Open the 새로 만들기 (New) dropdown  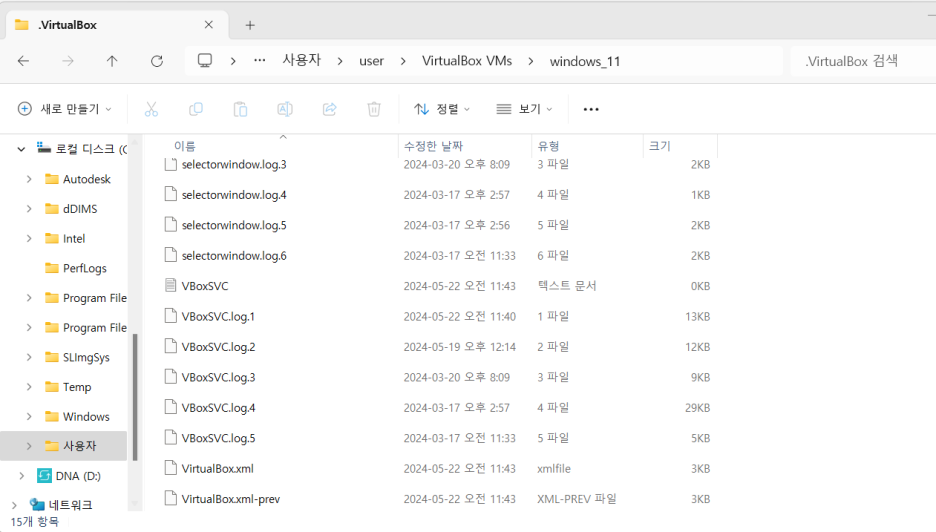[64, 109]
